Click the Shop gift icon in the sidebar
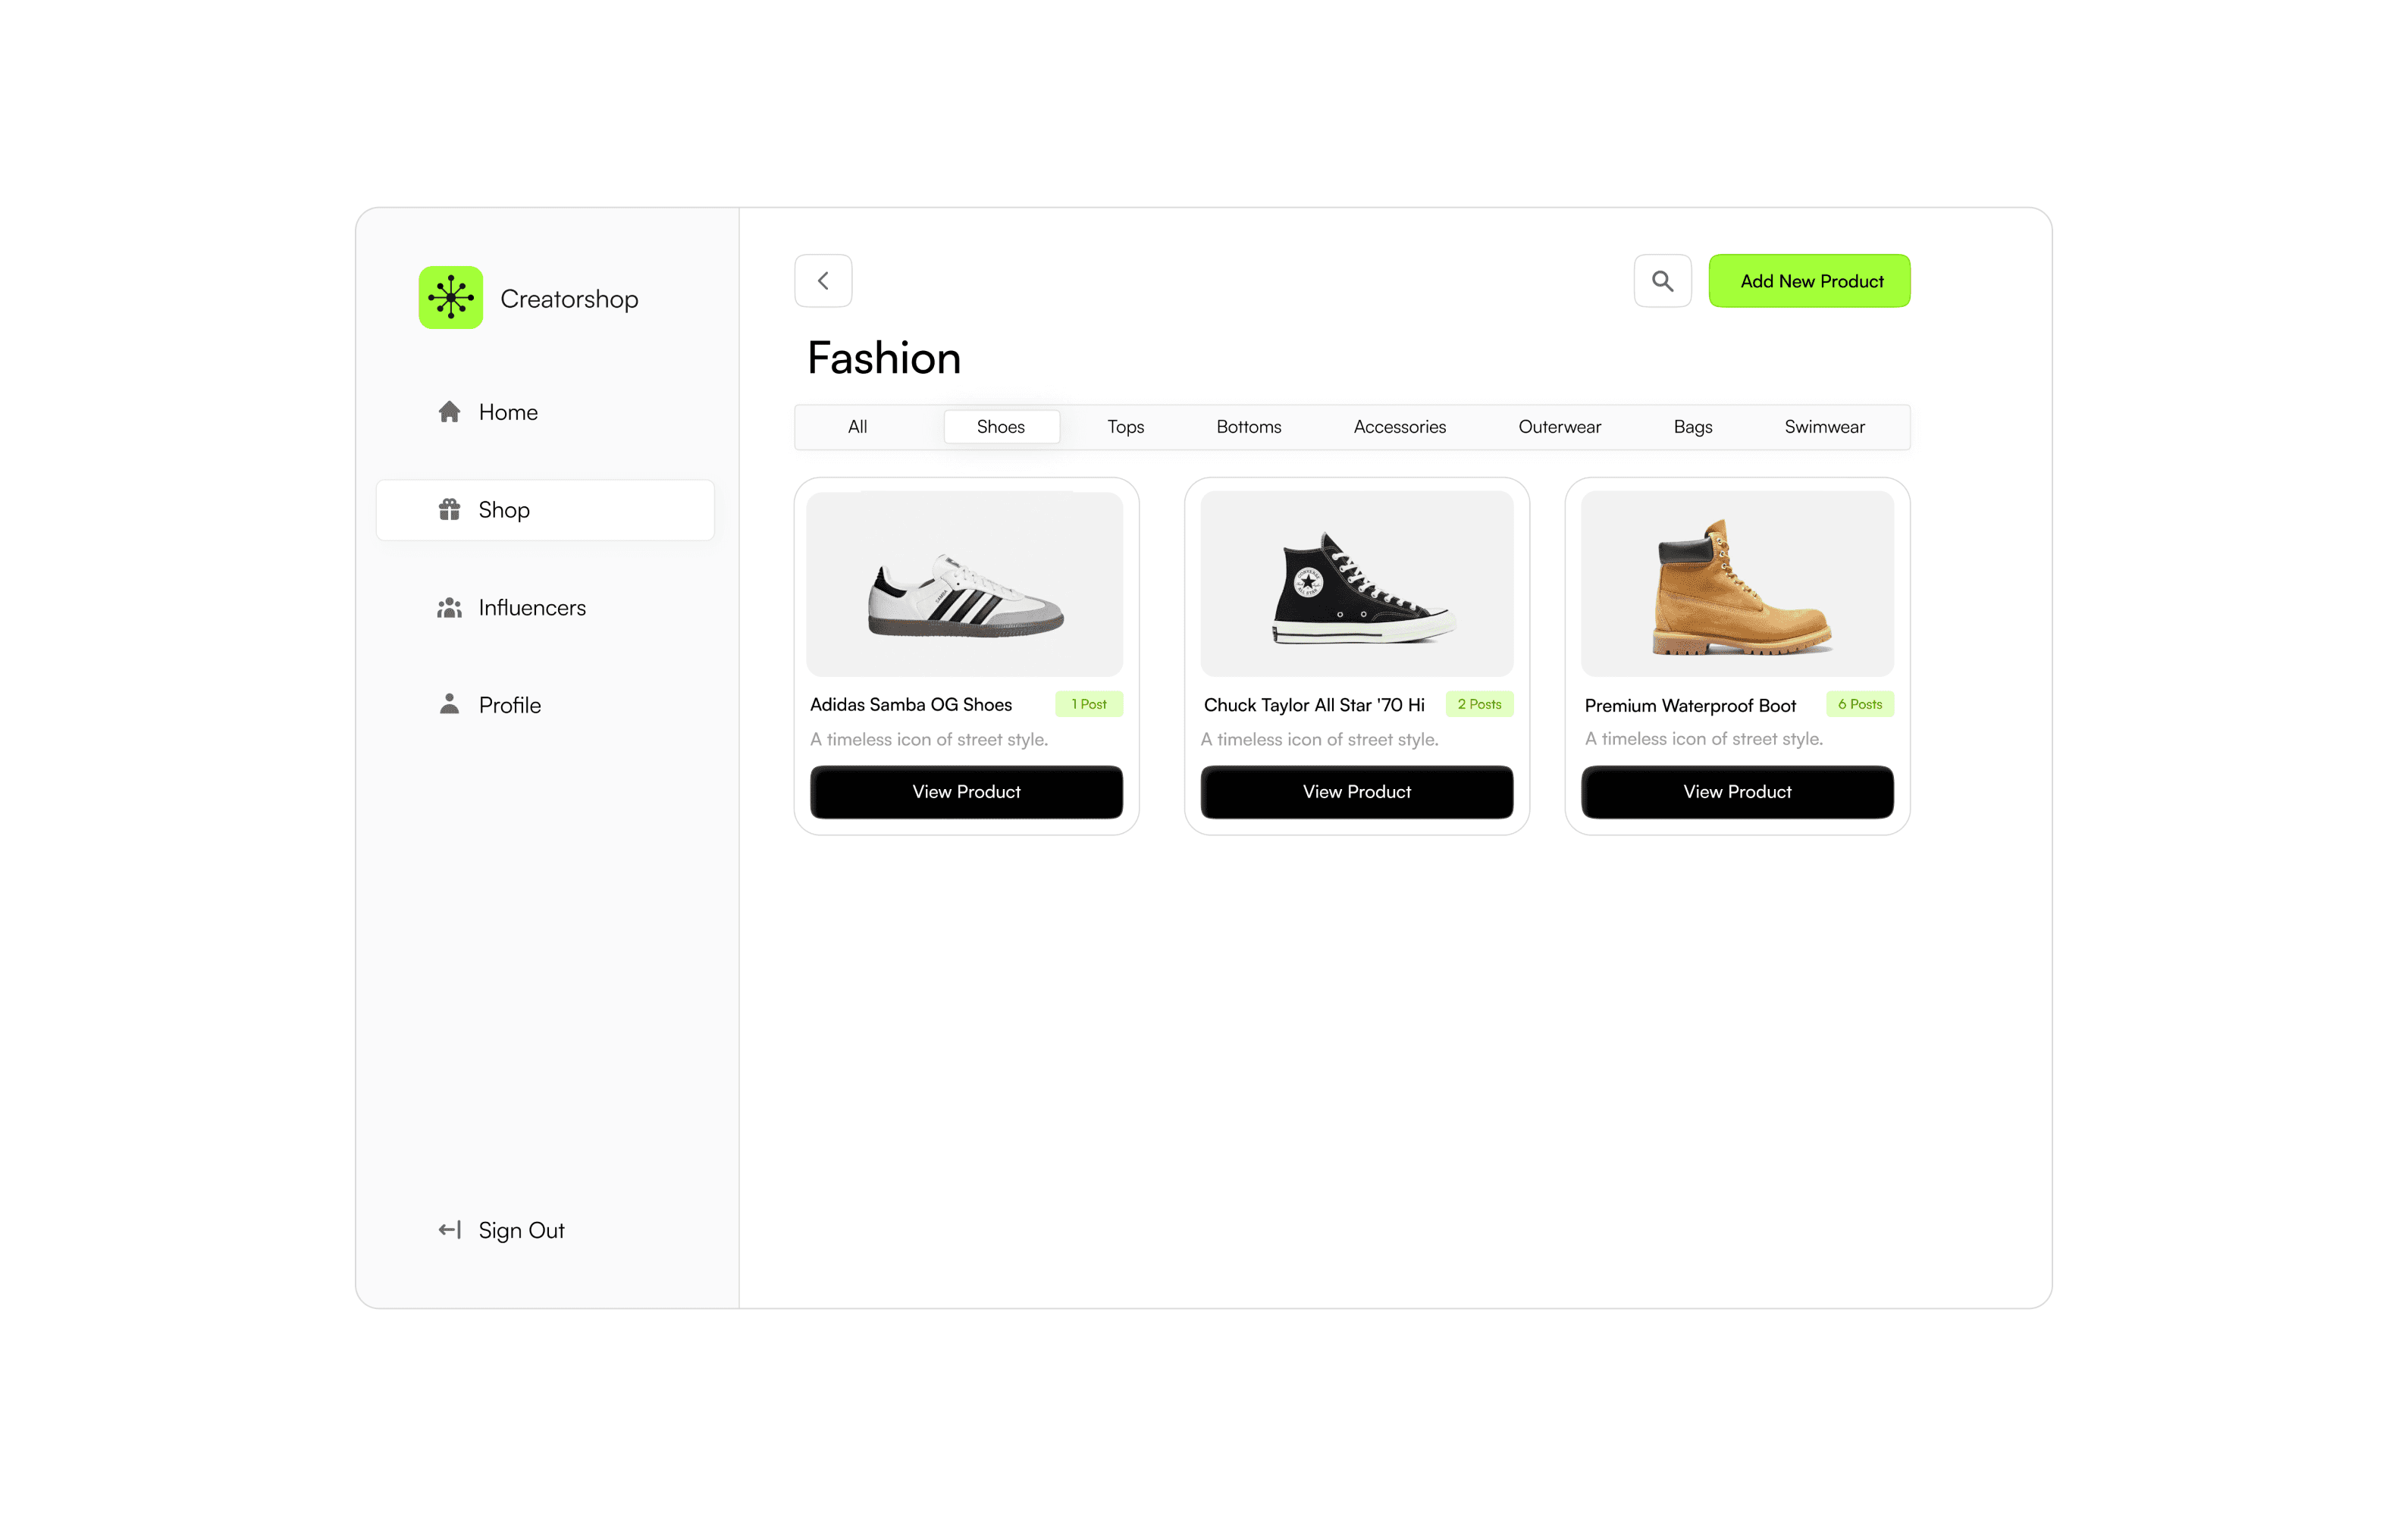Screen dimensions: 2408x1516 [x=449, y=510]
